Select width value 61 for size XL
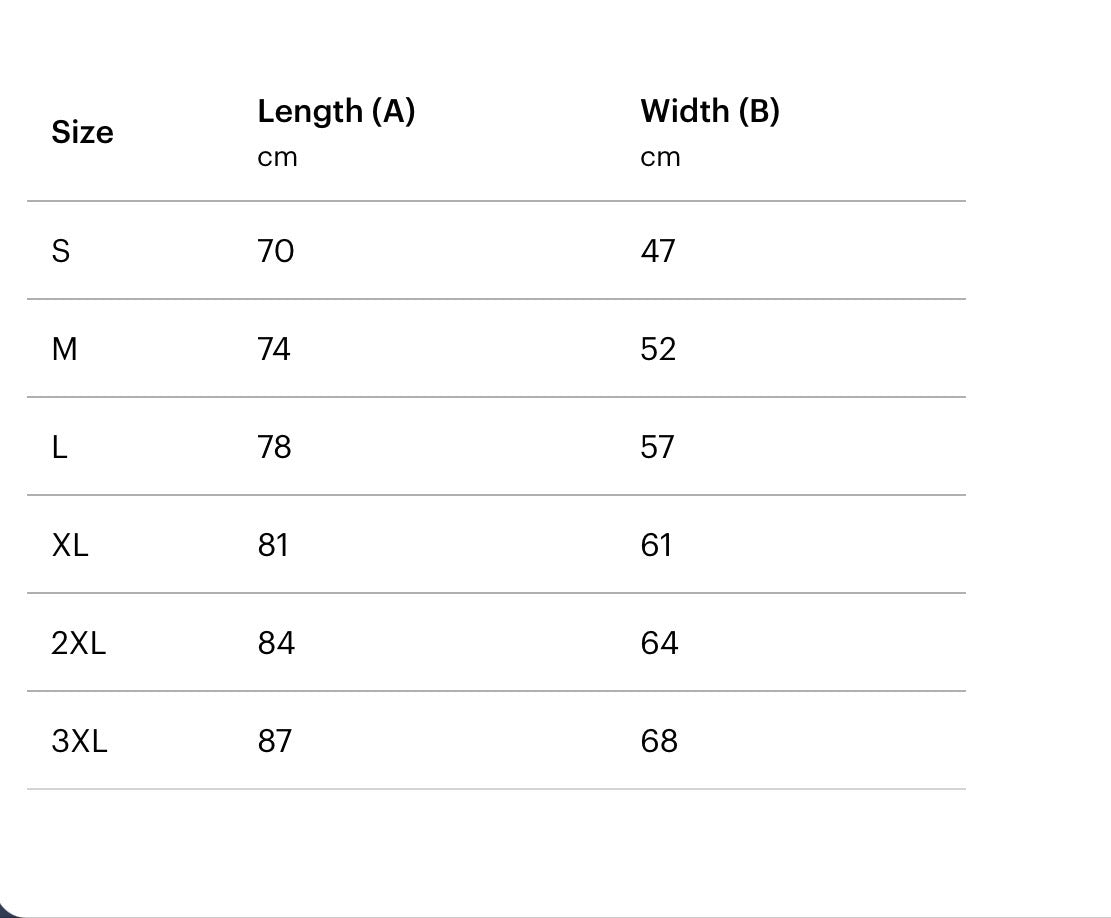 [x=656, y=545]
